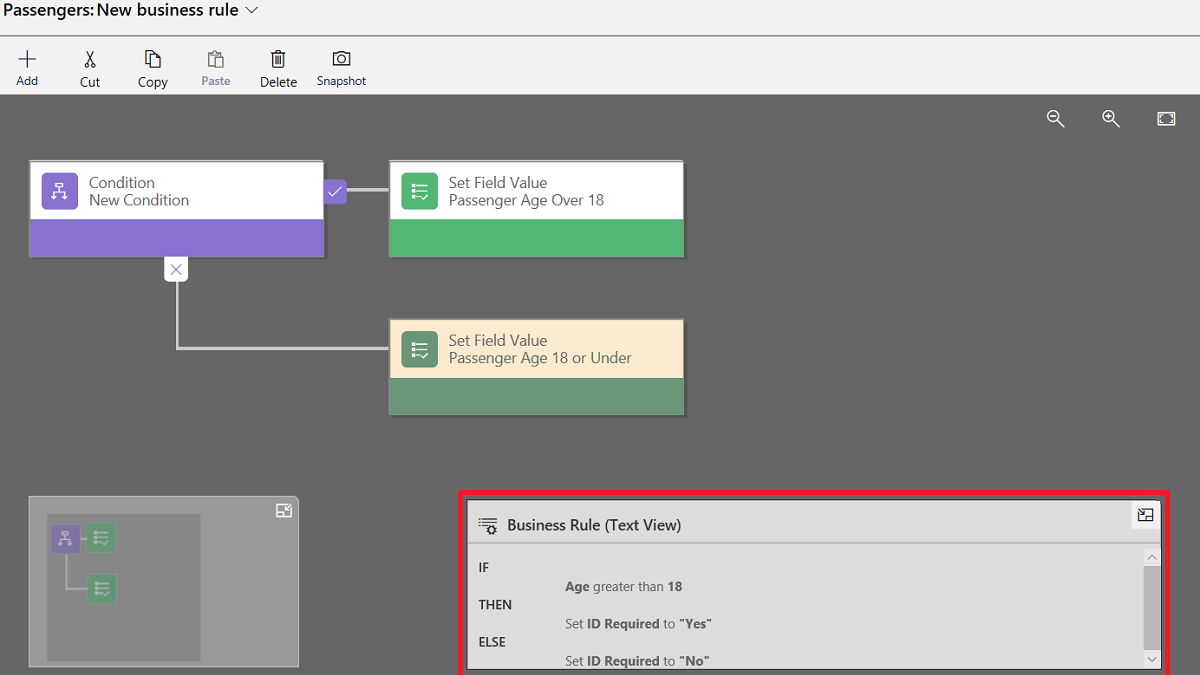Select the New Condition component

pos(176,191)
